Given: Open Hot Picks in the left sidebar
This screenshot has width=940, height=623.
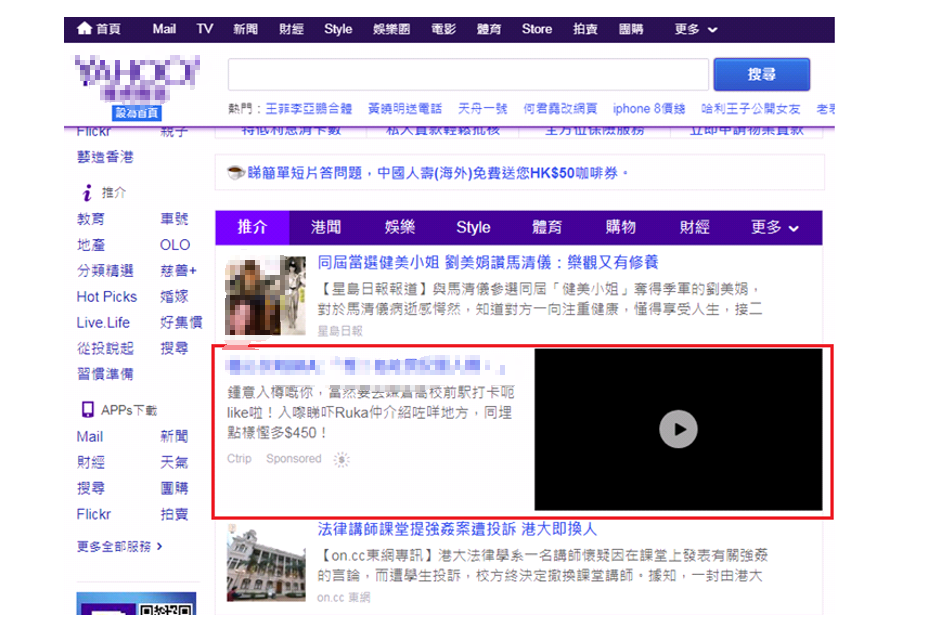Looking at the screenshot, I should [106, 296].
